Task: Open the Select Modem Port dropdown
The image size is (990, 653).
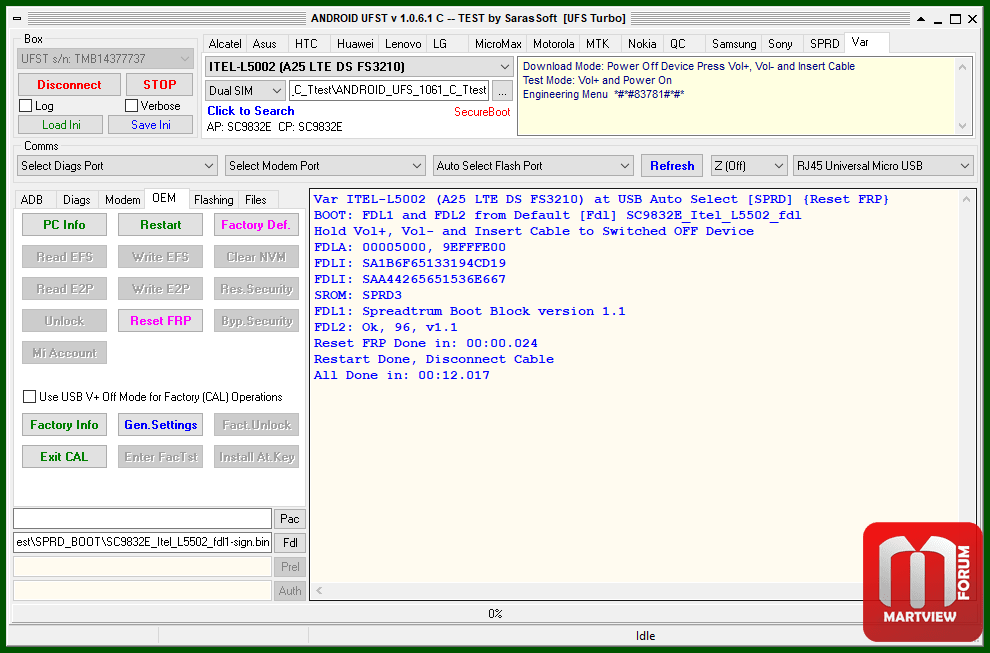Action: point(325,165)
